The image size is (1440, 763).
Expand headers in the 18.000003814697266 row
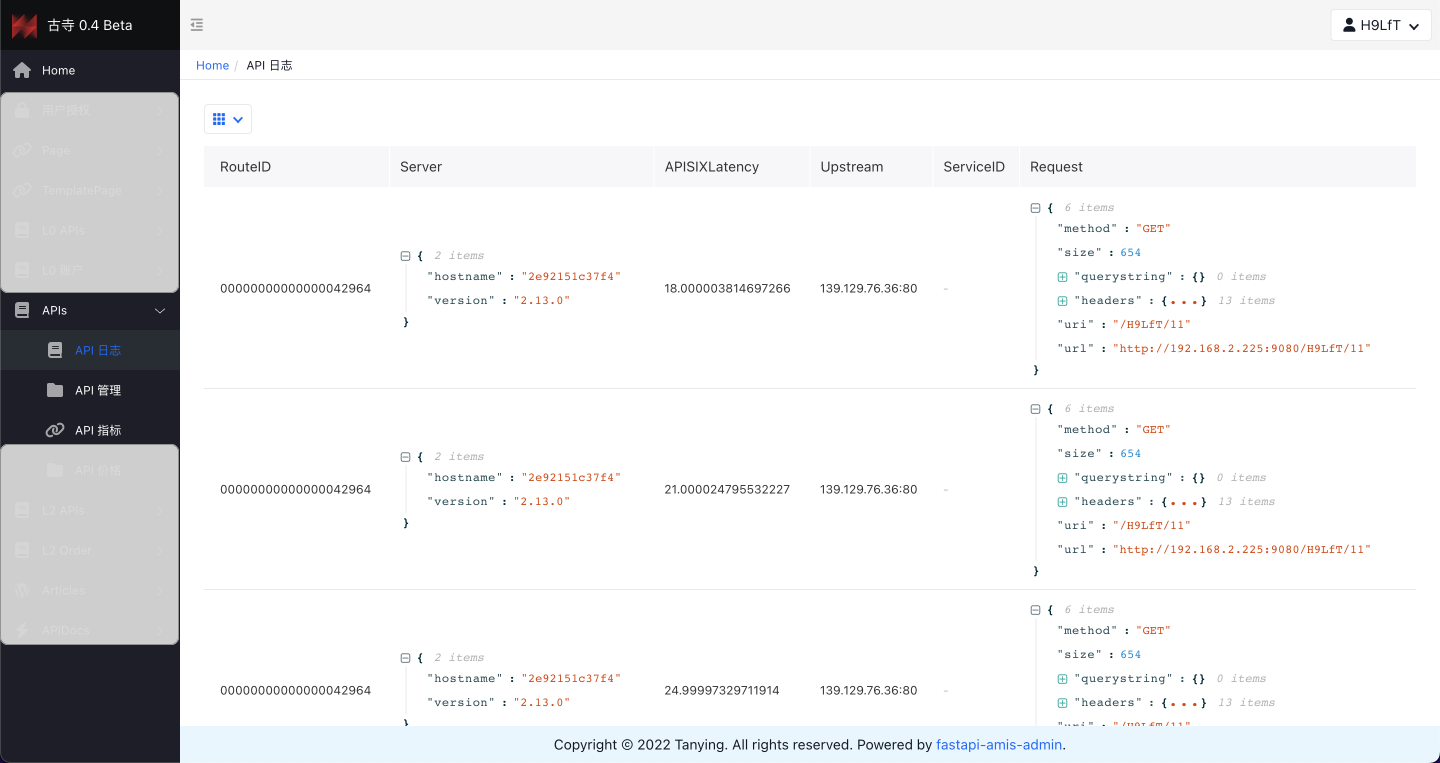(x=1062, y=300)
